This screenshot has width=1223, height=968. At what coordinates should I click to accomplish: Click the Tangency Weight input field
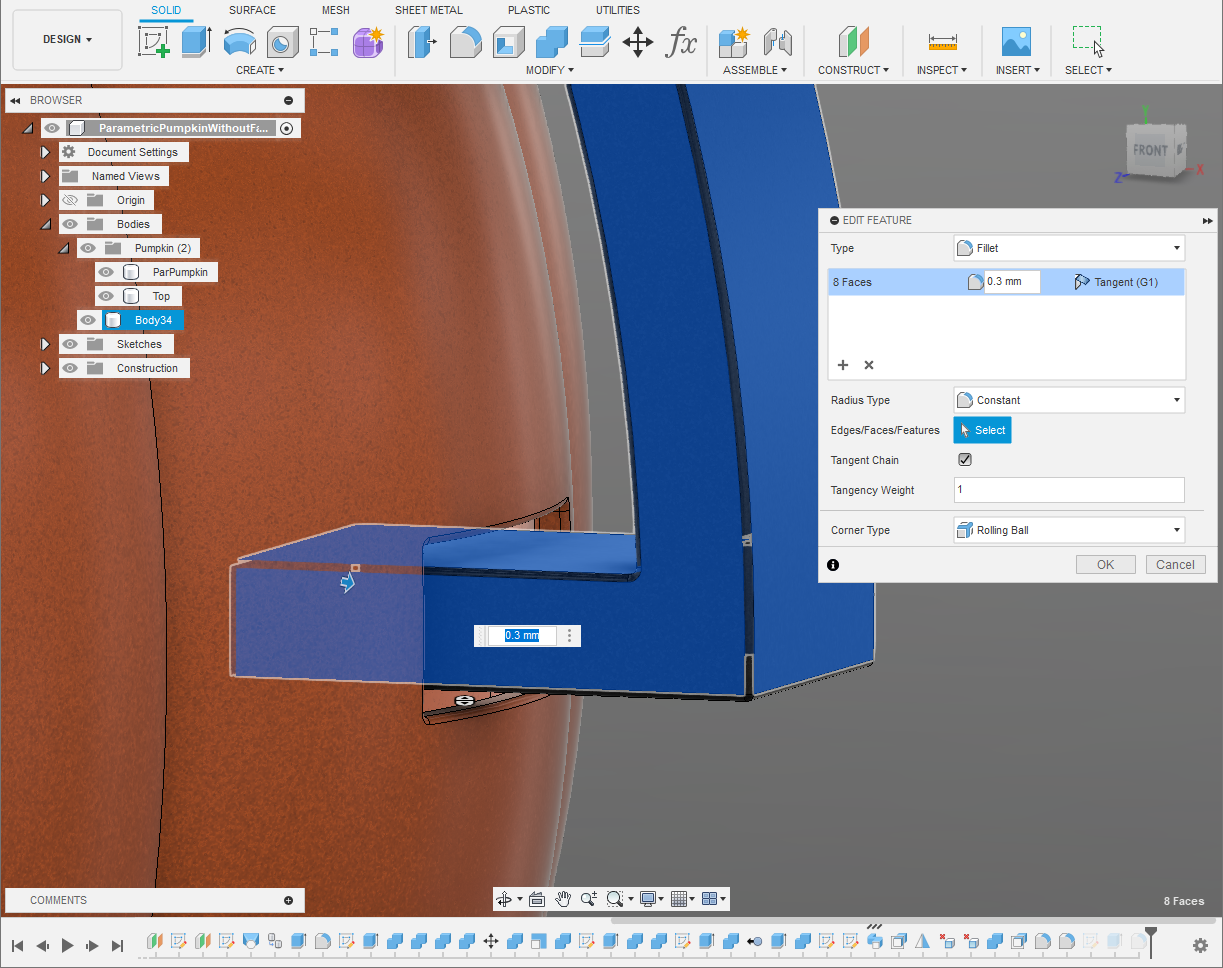pos(1069,490)
